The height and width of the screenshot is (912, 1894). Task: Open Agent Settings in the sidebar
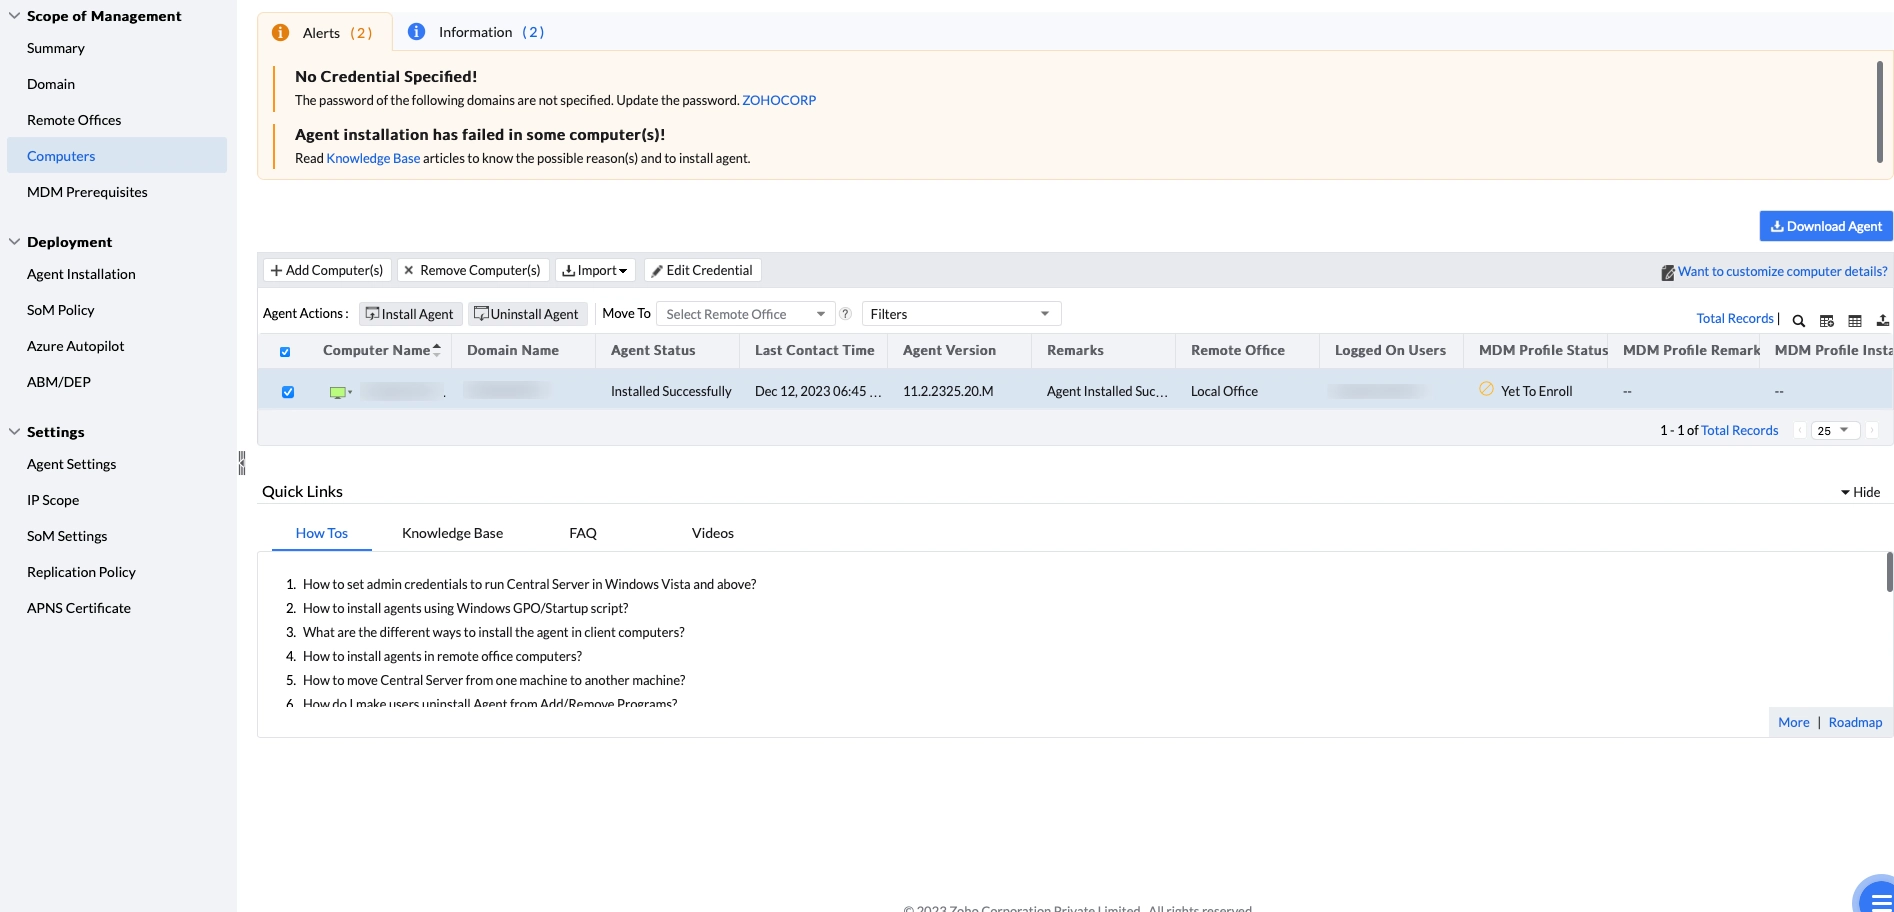pos(72,464)
